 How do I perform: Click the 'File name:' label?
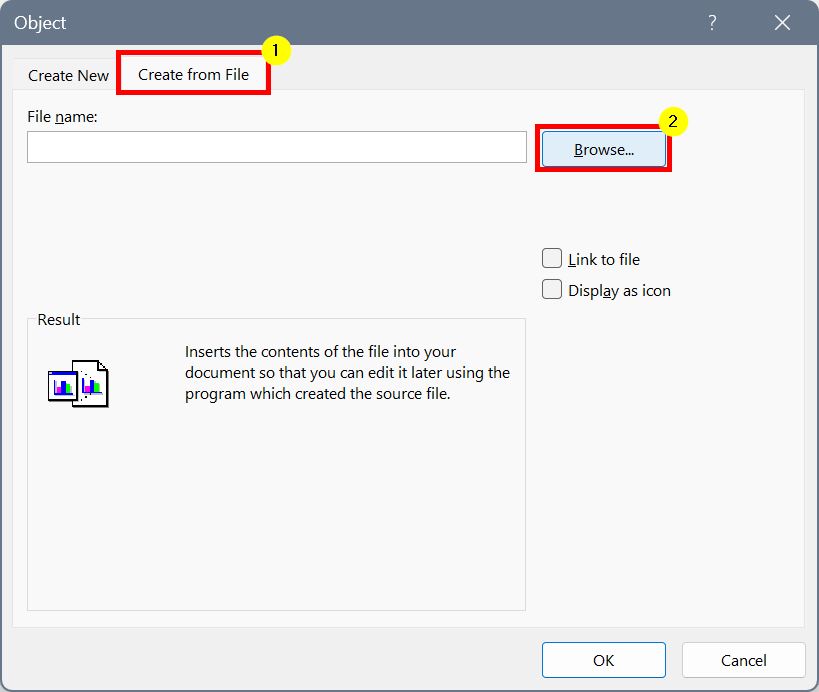pyautogui.click(x=62, y=116)
